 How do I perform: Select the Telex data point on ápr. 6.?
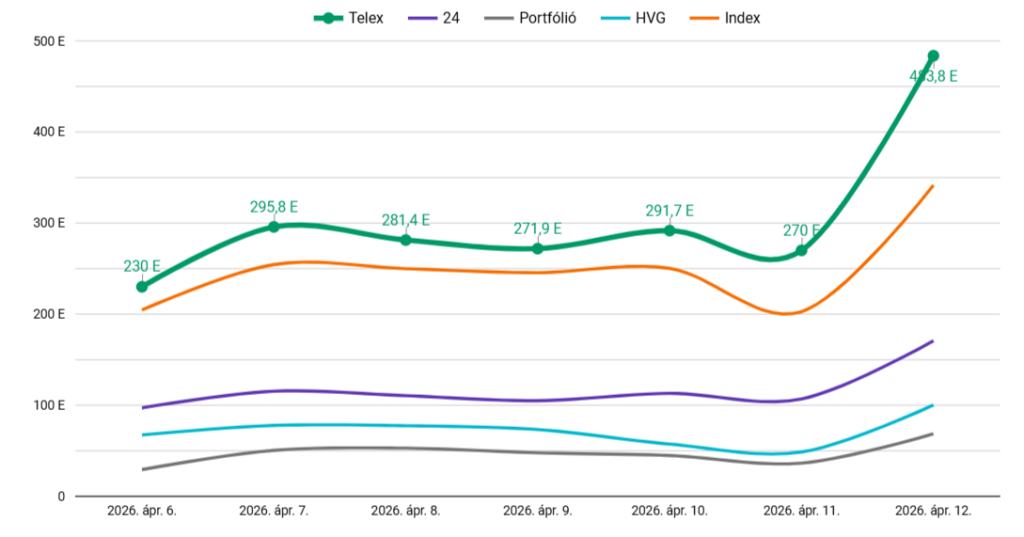pyautogui.click(x=142, y=287)
